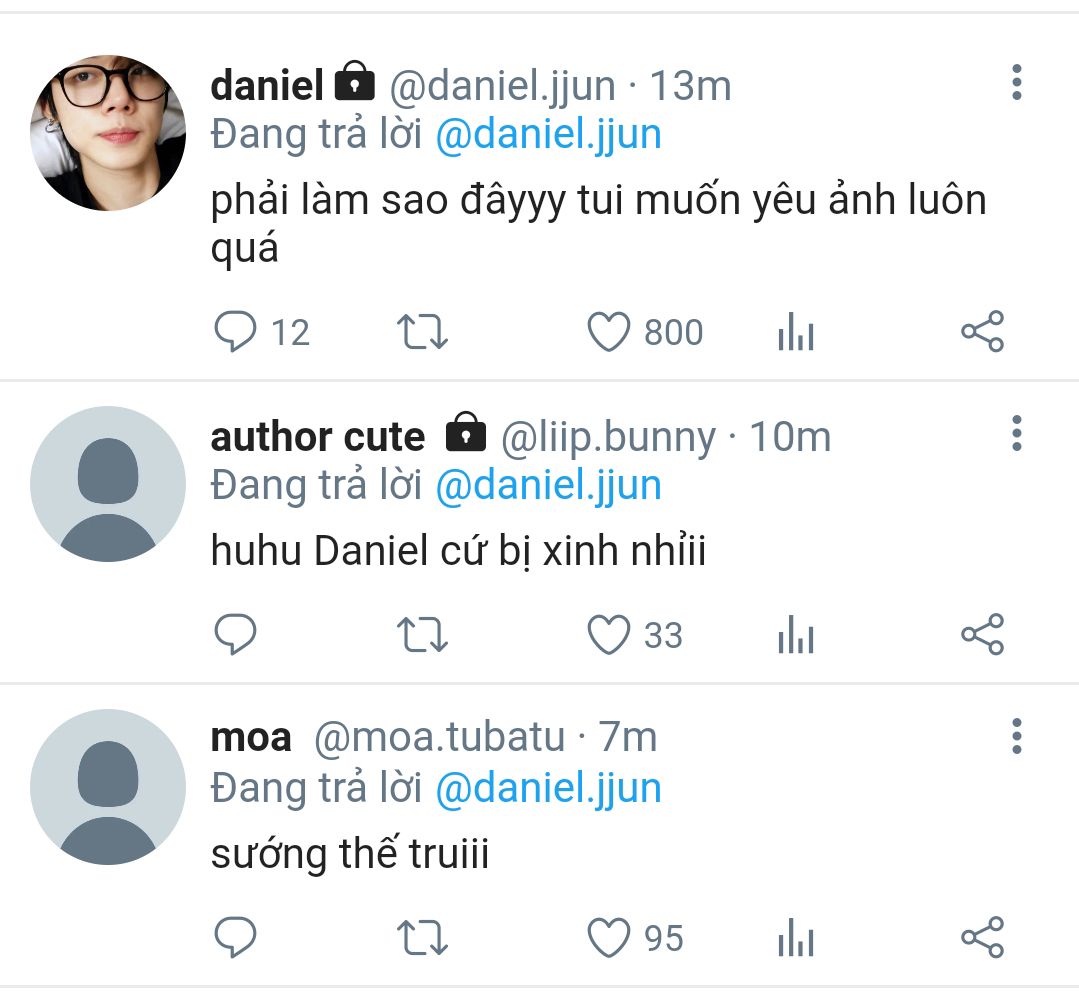This screenshot has width=1079, height=996.
Task: Open author cute's username profile
Action: (x=318, y=437)
